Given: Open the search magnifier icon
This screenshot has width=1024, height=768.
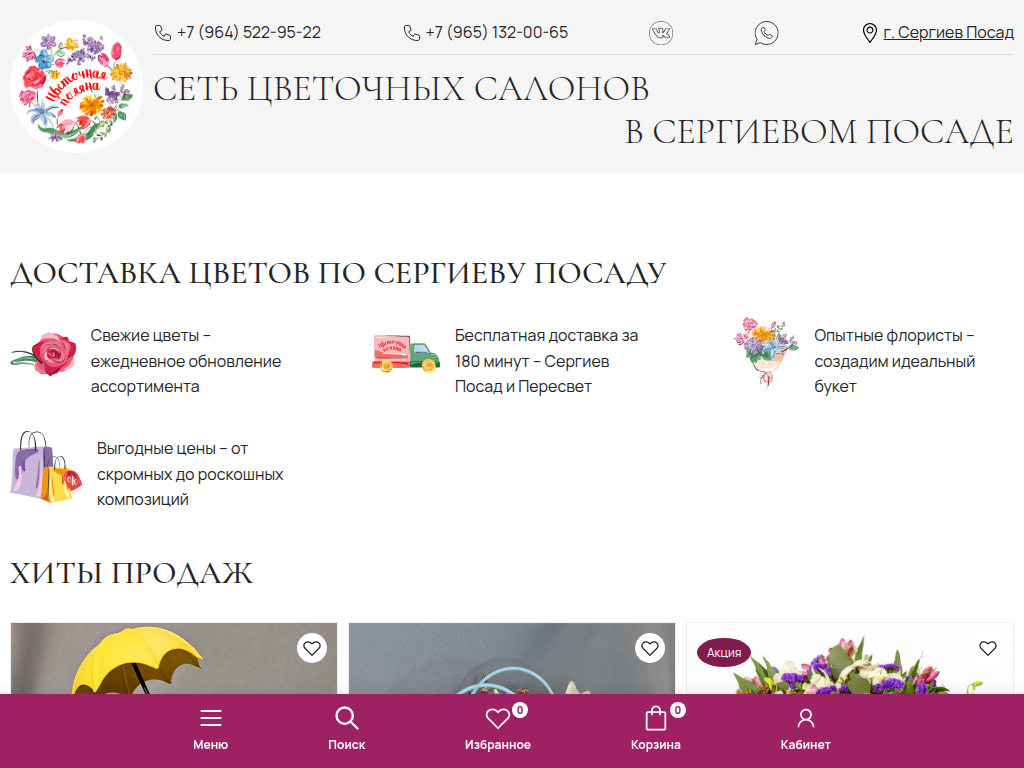Looking at the screenshot, I should pos(347,717).
